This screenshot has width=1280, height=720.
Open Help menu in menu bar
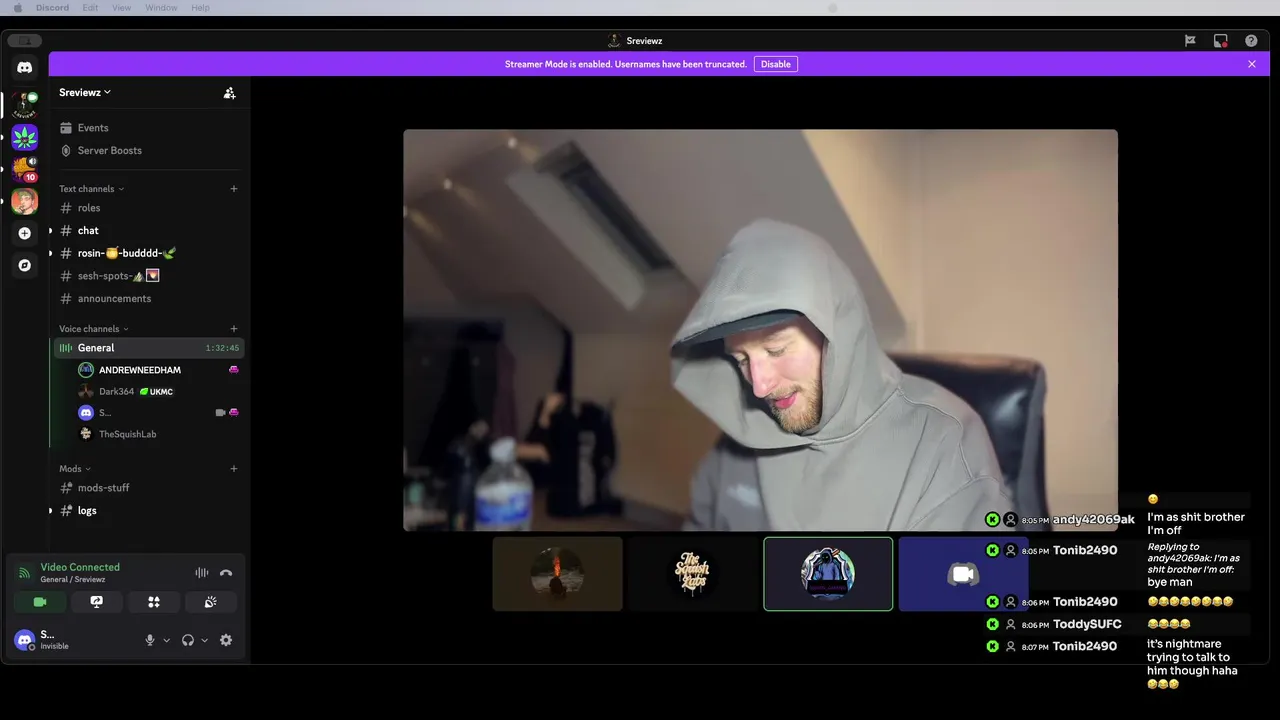tap(200, 8)
